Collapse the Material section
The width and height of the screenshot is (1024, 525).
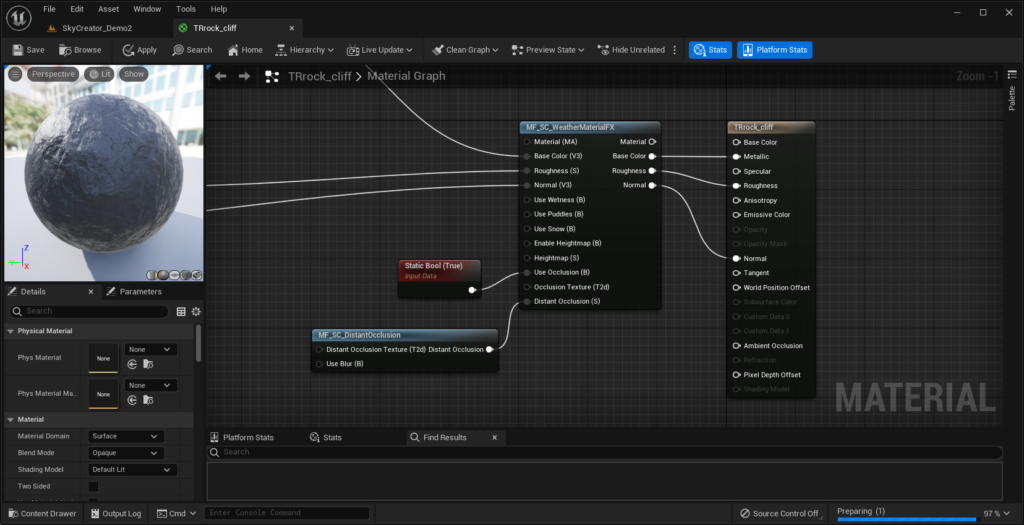coord(10,419)
